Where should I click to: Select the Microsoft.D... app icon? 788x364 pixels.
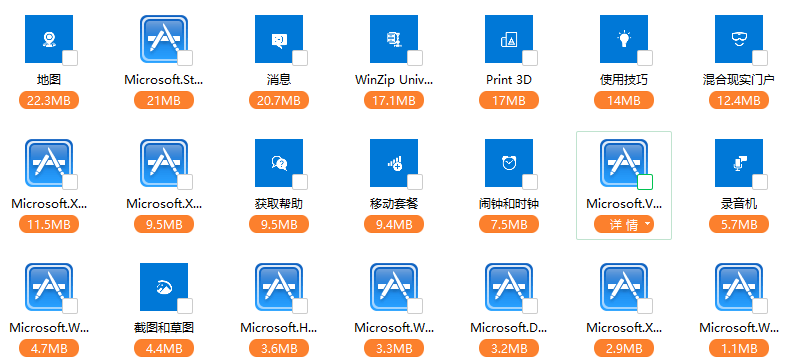click(x=509, y=287)
